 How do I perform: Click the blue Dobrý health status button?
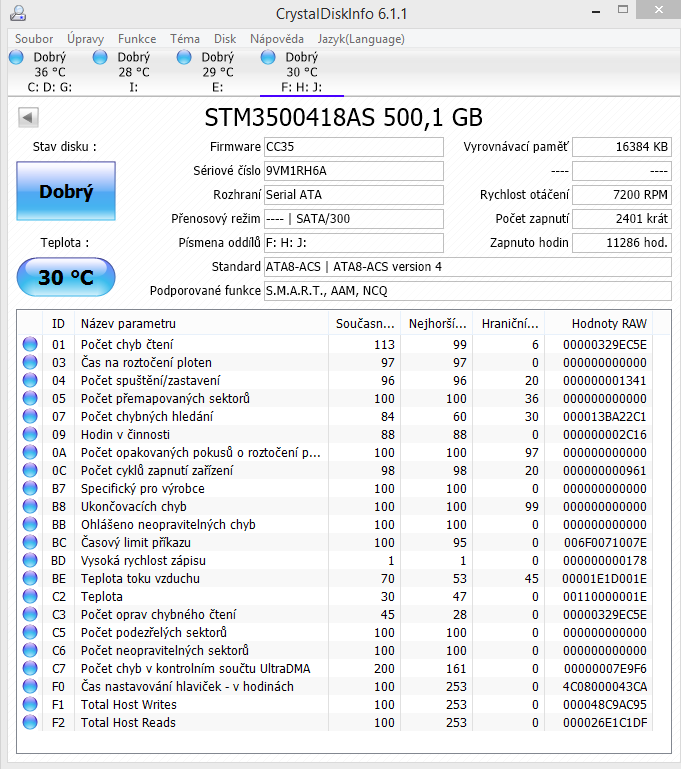coord(66,191)
